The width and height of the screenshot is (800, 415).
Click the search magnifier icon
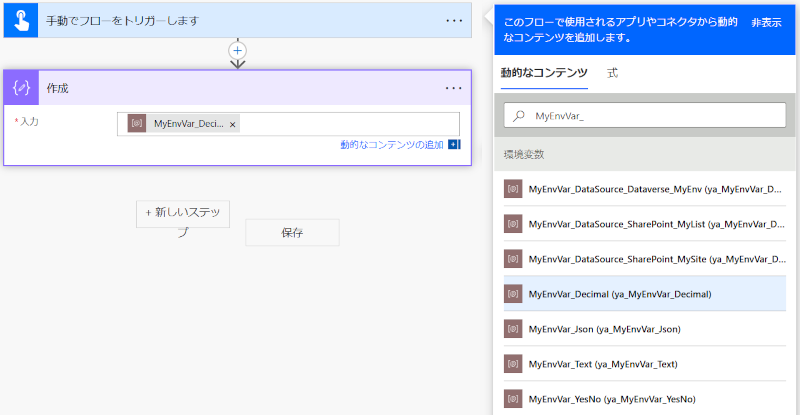tap(519, 116)
